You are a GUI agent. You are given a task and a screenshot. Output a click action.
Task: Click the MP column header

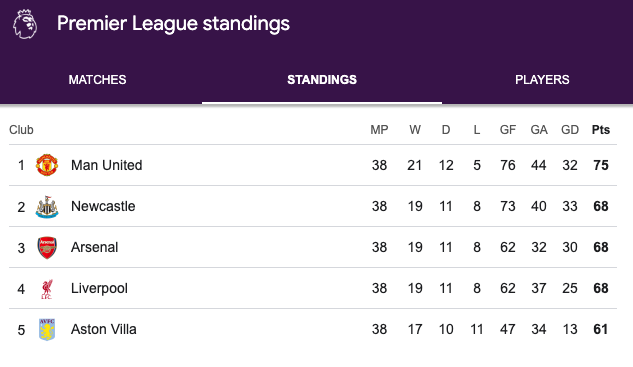tap(379, 130)
